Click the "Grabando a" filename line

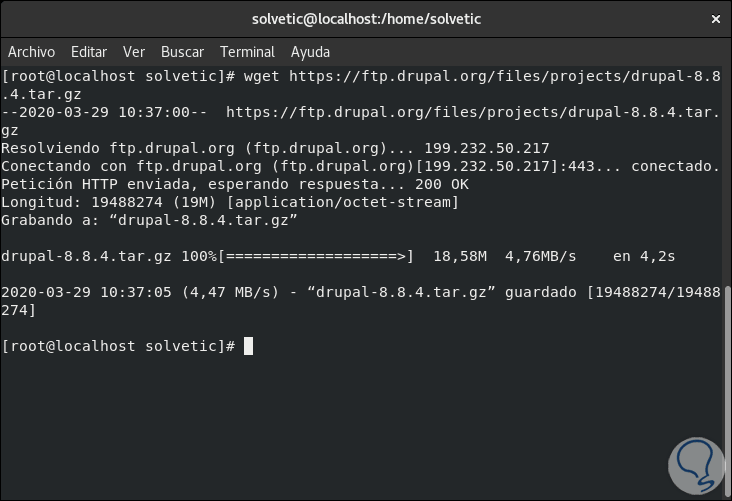pos(150,220)
